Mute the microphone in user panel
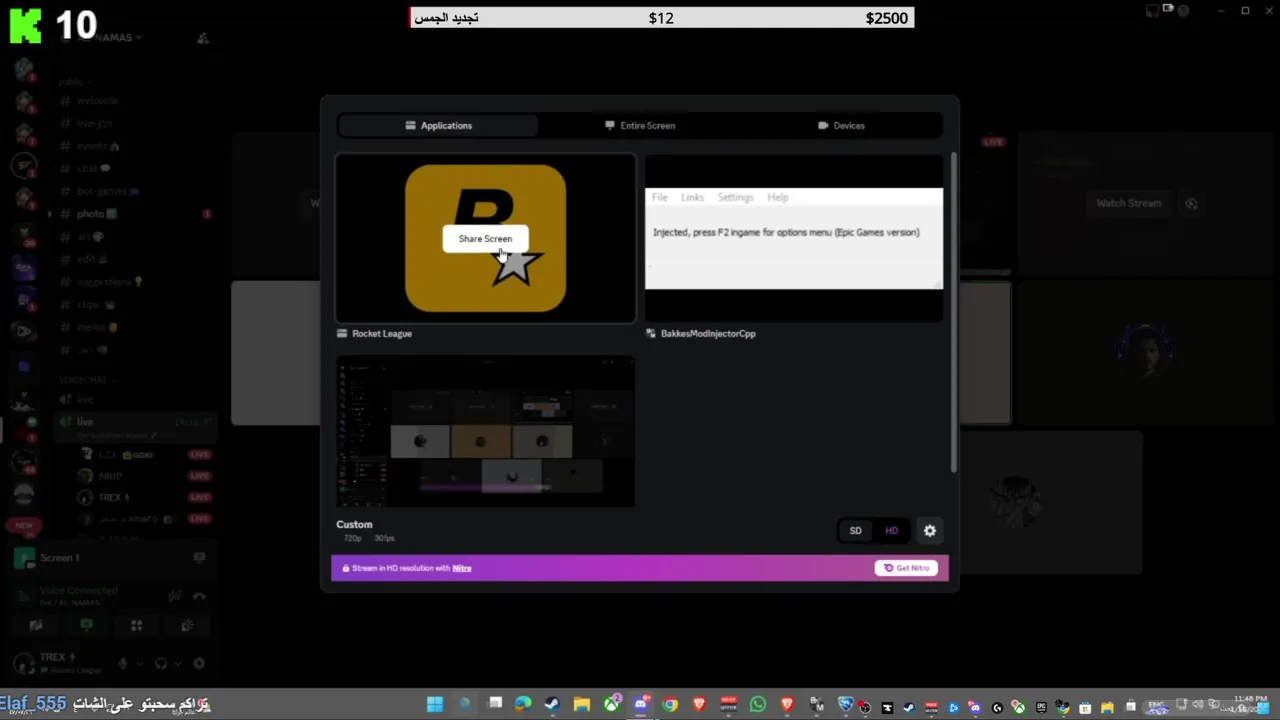The width and height of the screenshot is (1280, 720). tap(122, 663)
